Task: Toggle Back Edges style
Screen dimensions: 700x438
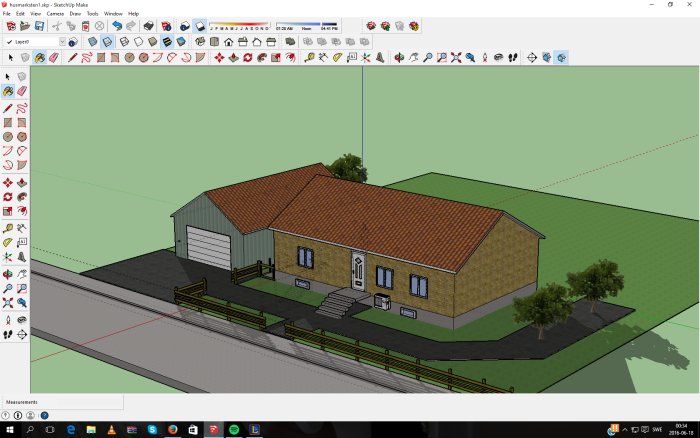Action: coord(107,42)
